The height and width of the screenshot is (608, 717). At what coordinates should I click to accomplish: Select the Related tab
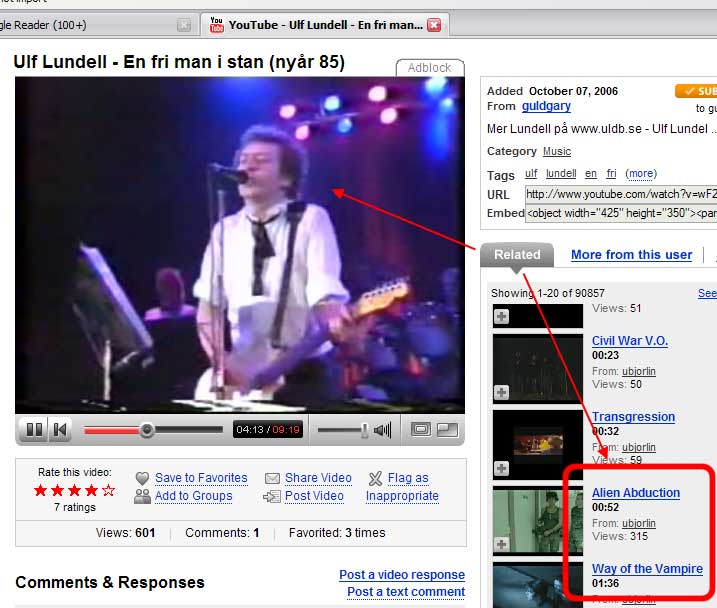pyautogui.click(x=517, y=255)
